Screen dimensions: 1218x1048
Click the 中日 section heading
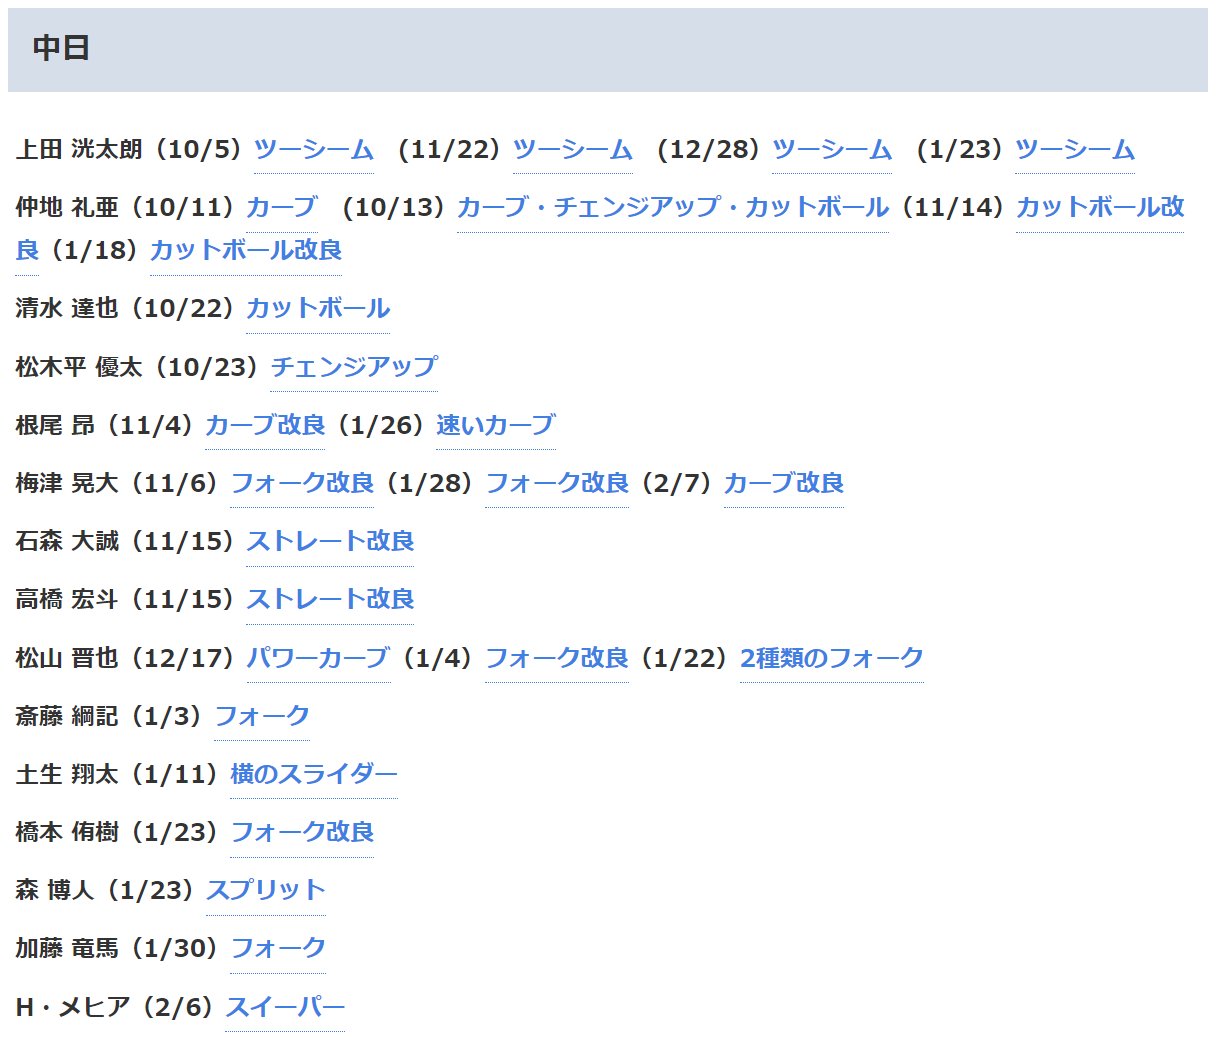62,48
